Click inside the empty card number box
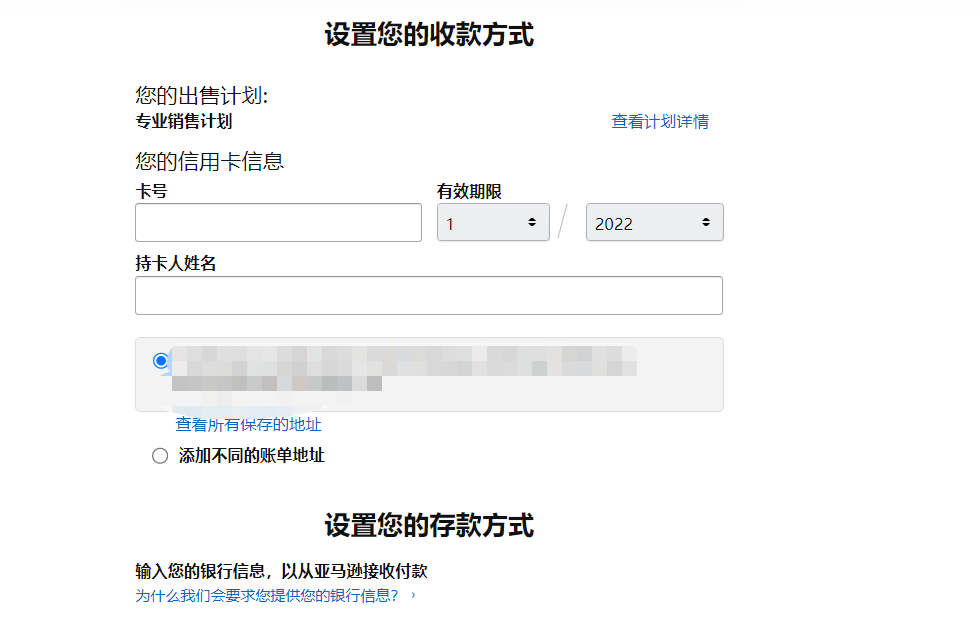The width and height of the screenshot is (980, 617). tap(278, 222)
